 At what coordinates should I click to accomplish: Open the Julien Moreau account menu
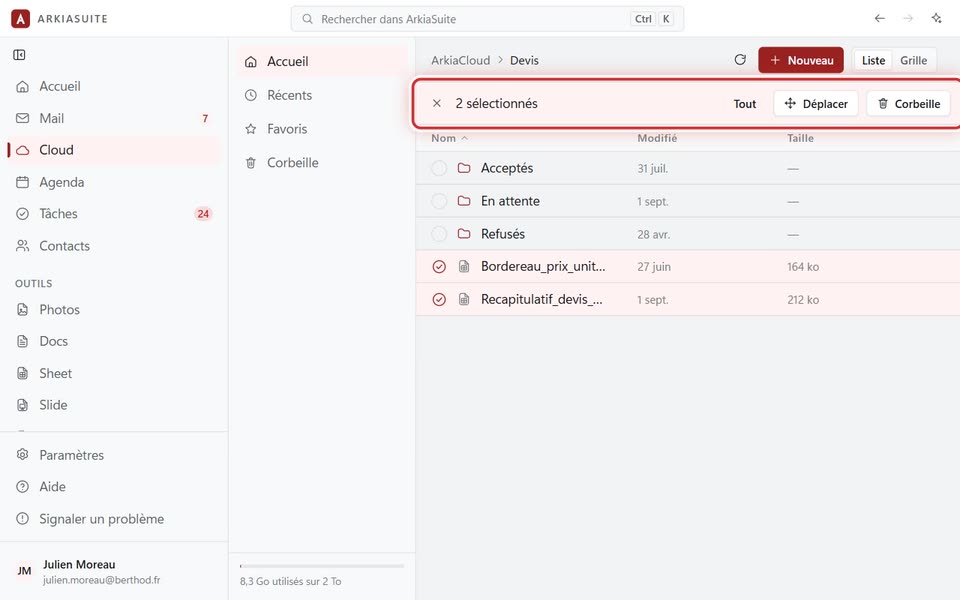point(114,571)
